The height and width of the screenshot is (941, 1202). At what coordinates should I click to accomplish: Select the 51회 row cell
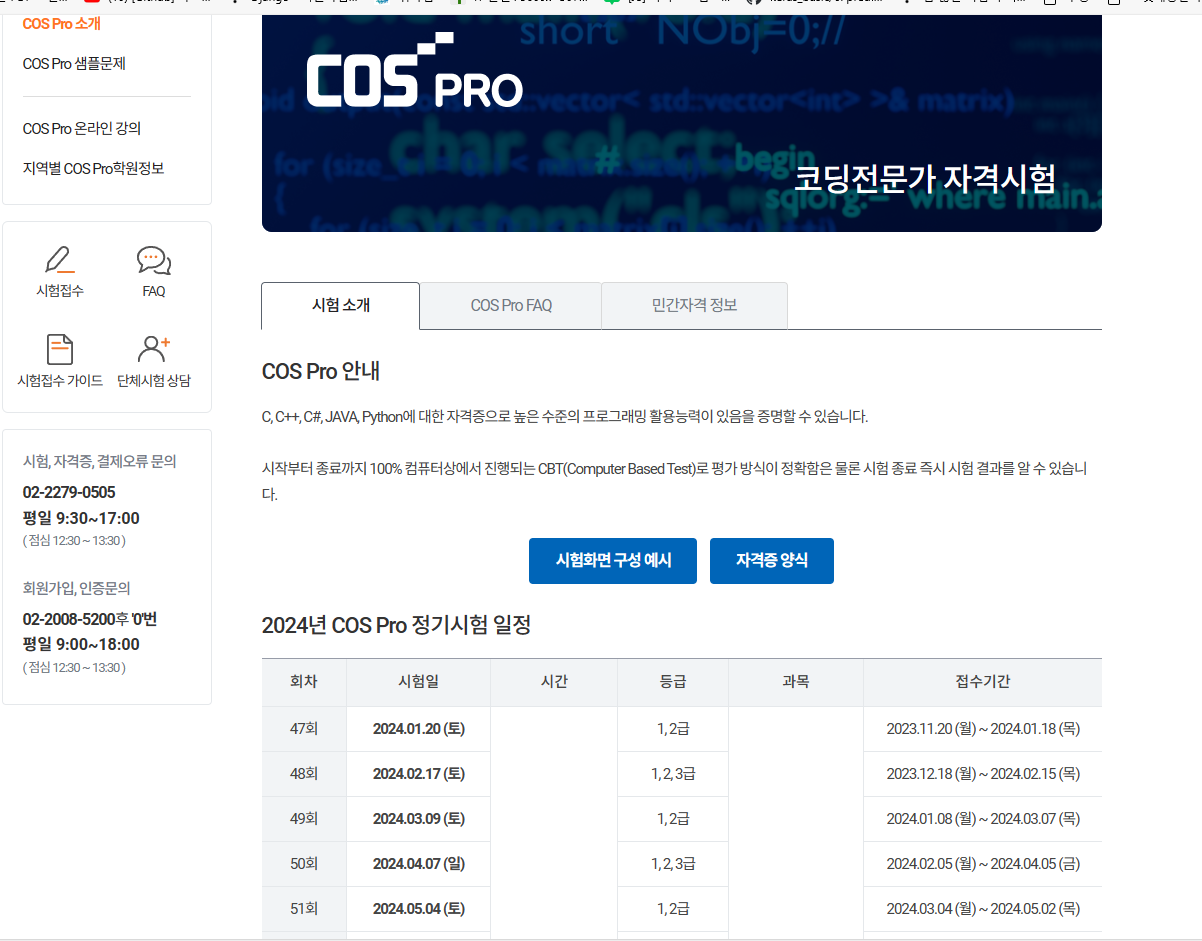tap(304, 909)
